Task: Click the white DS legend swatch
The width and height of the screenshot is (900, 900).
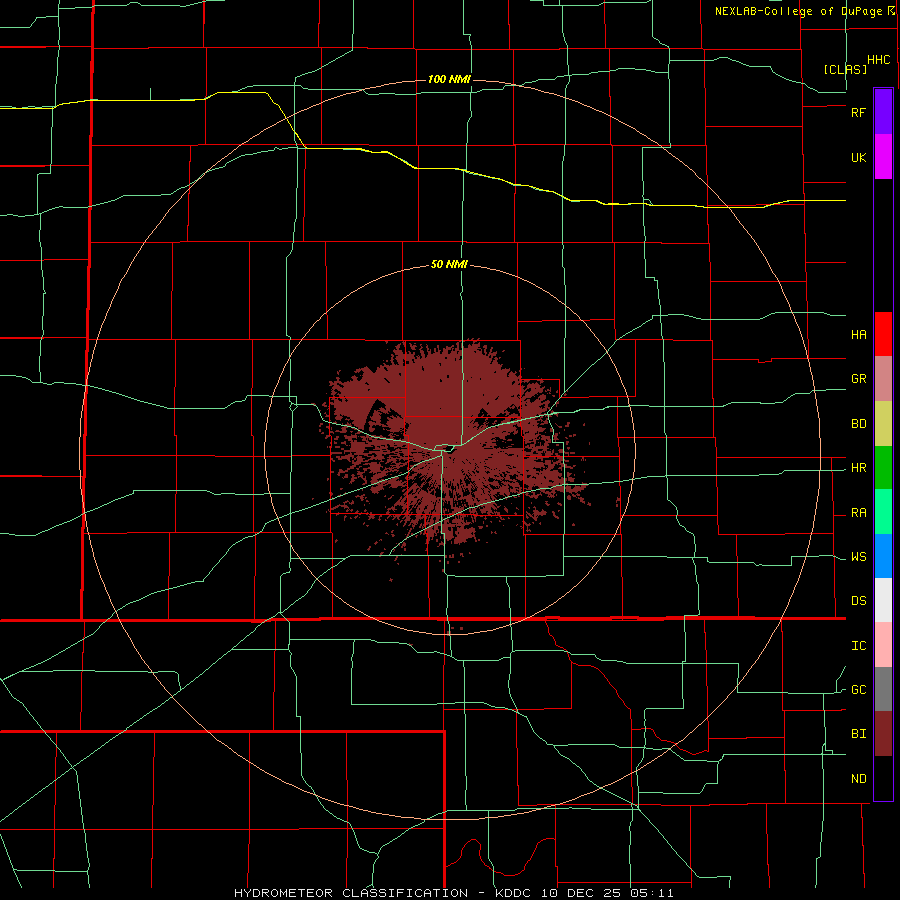Action: click(883, 600)
